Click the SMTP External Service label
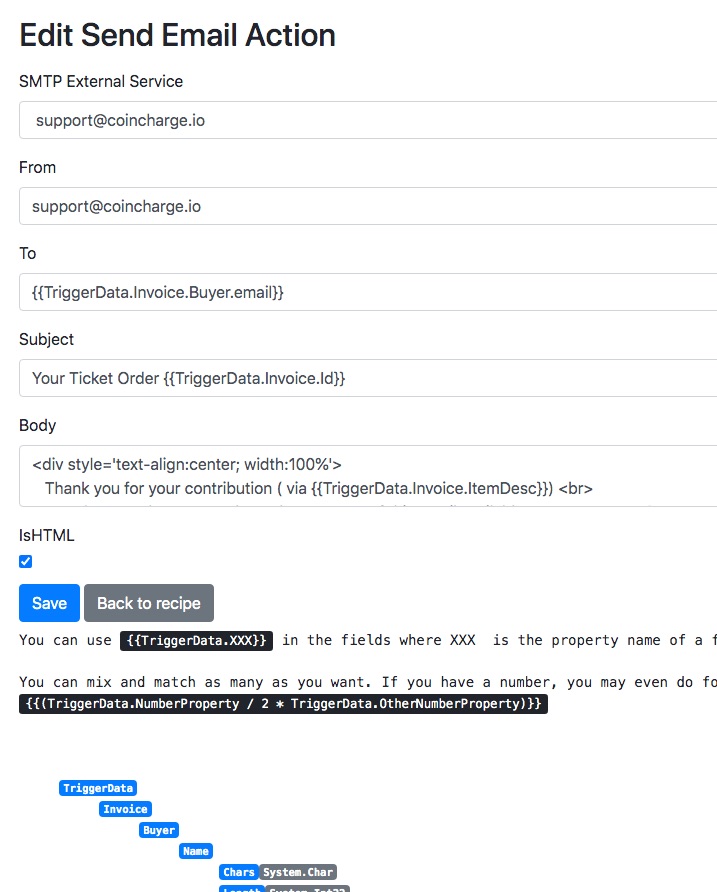 [101, 81]
